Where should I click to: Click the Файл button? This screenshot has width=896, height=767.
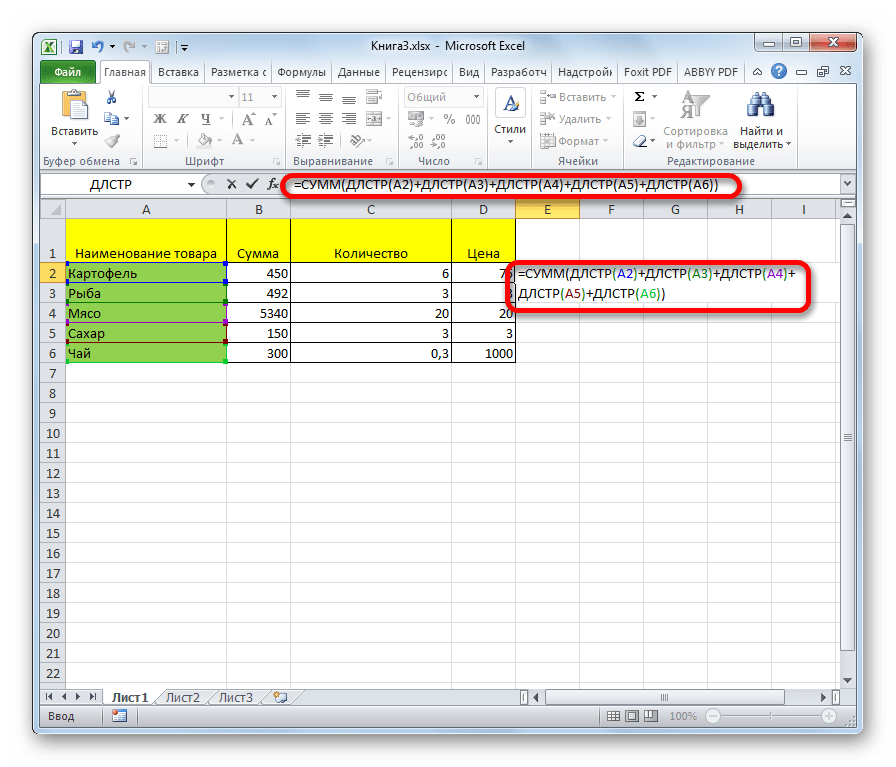click(x=68, y=72)
